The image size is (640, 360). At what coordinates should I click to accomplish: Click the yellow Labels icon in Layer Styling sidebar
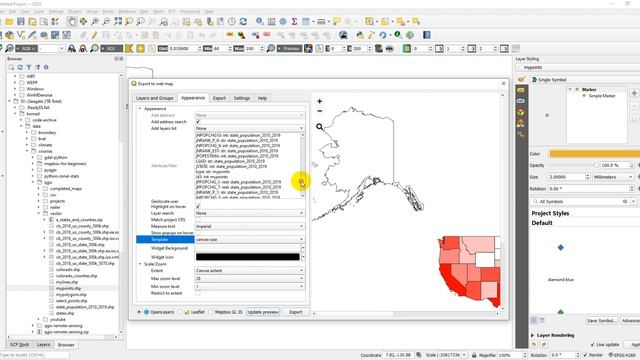click(x=520, y=90)
